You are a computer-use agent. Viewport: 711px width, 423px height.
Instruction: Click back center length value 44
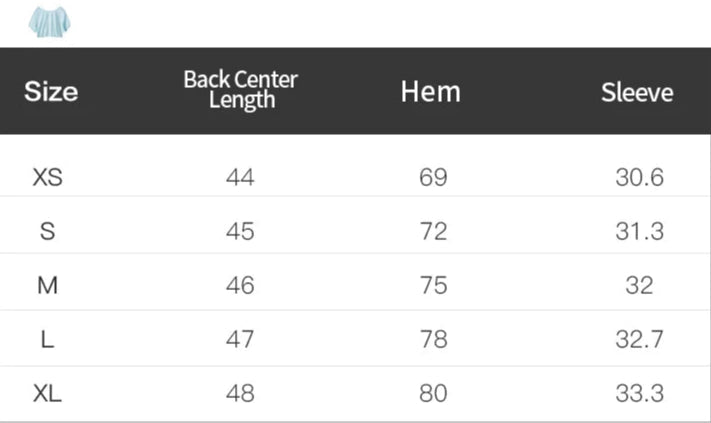[x=240, y=178]
